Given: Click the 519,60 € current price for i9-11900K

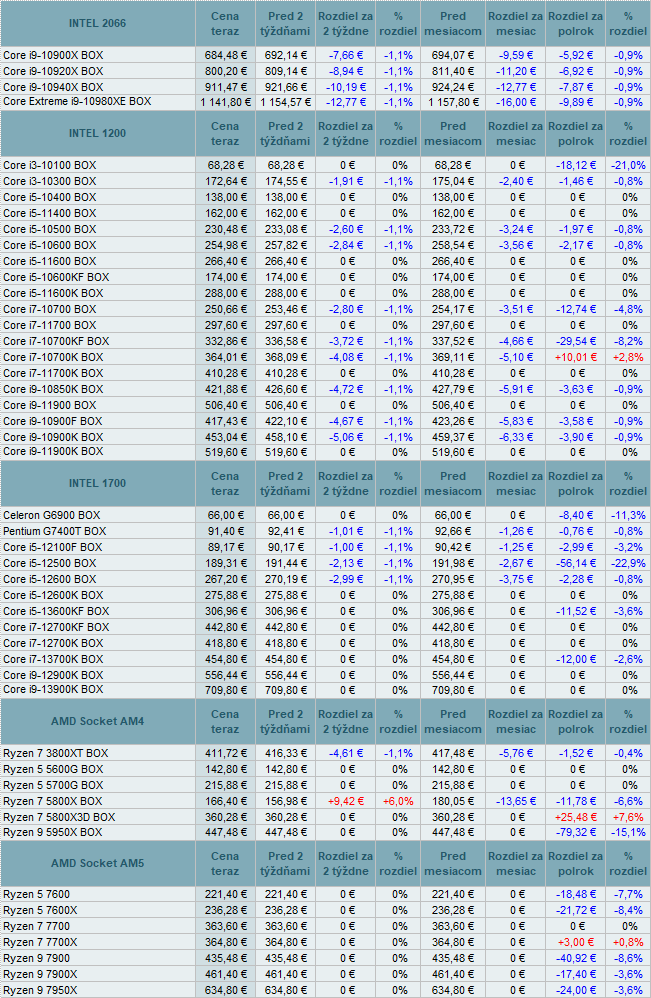Looking at the screenshot, I should (225, 452).
